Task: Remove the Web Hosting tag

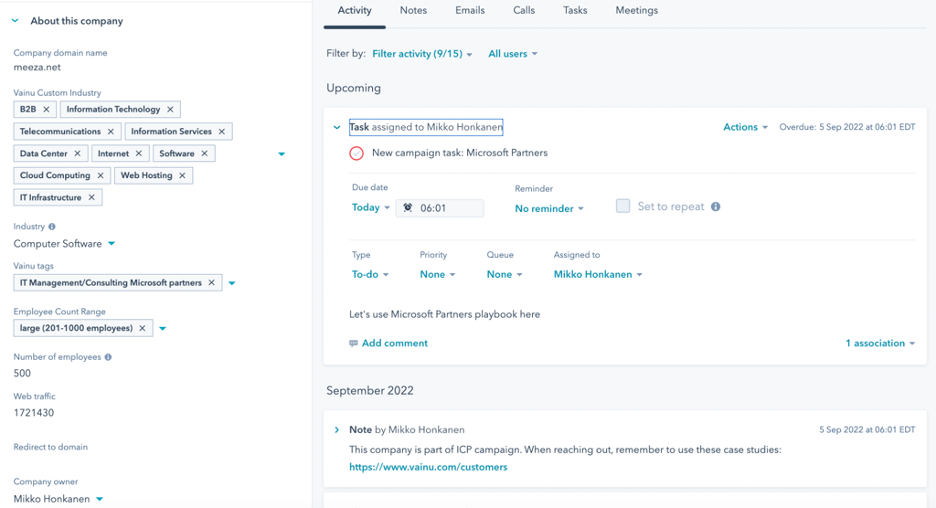Action: (x=183, y=176)
